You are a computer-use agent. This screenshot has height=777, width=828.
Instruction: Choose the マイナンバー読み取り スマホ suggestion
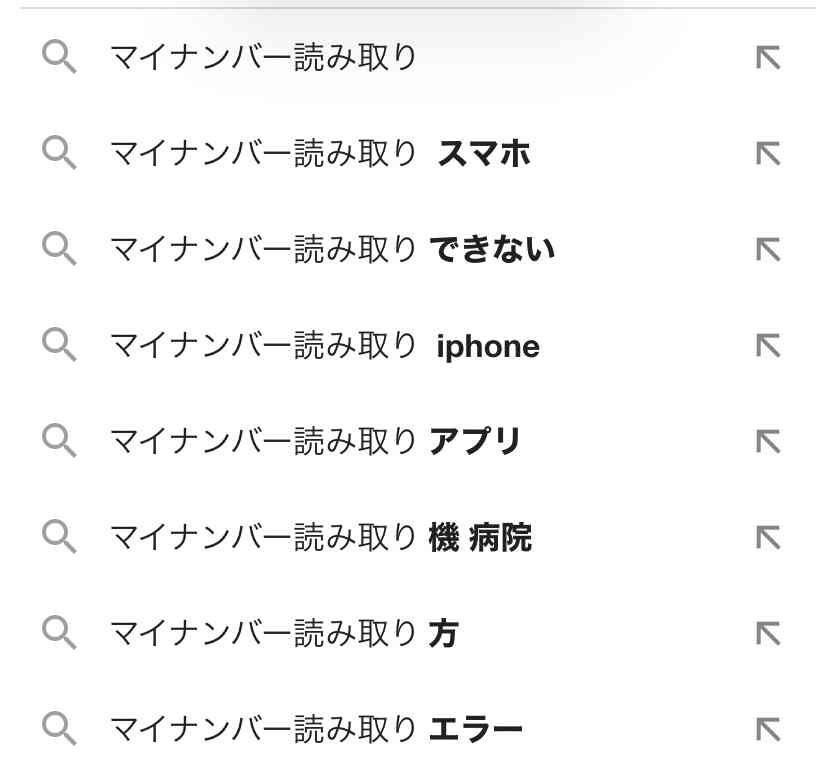pos(319,154)
